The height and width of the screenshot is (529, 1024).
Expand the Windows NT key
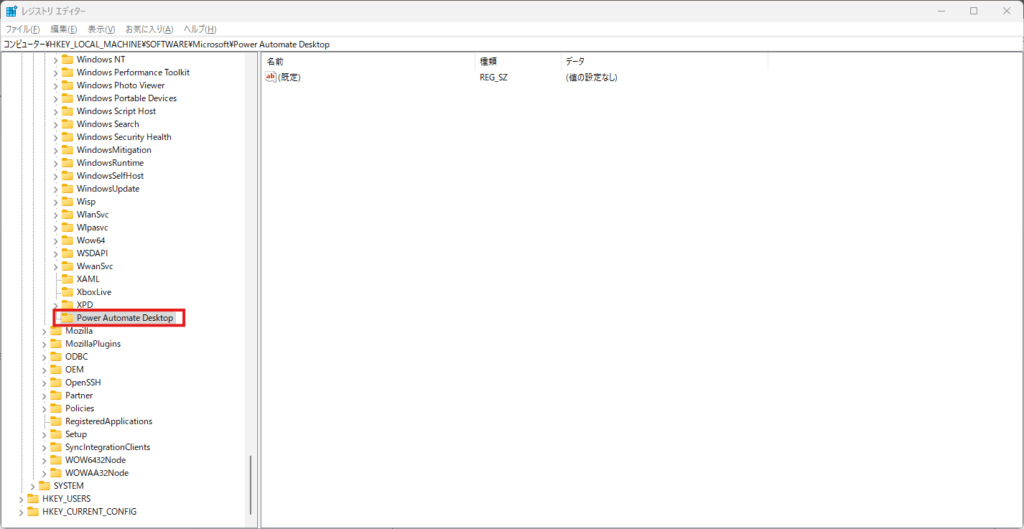point(56,59)
